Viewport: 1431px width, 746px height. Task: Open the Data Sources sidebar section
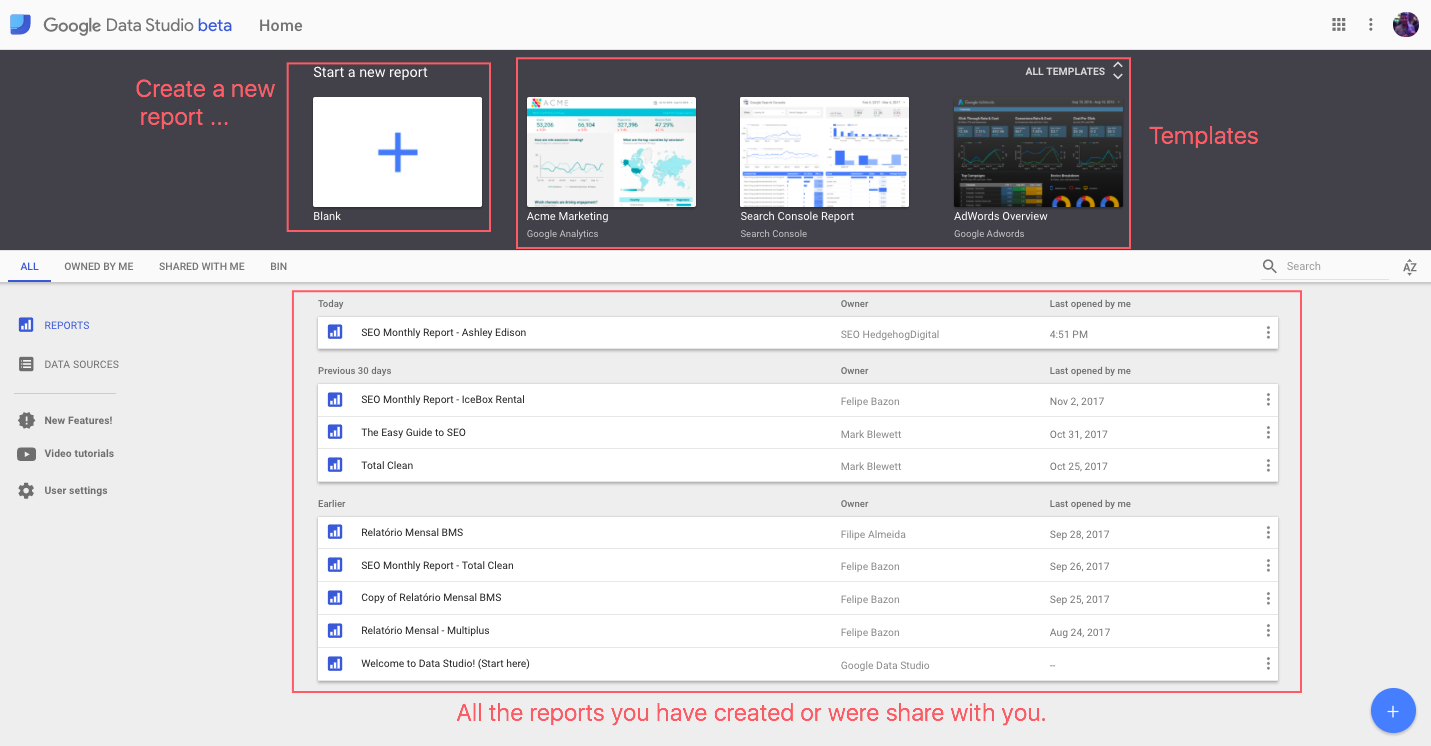[x=79, y=364]
